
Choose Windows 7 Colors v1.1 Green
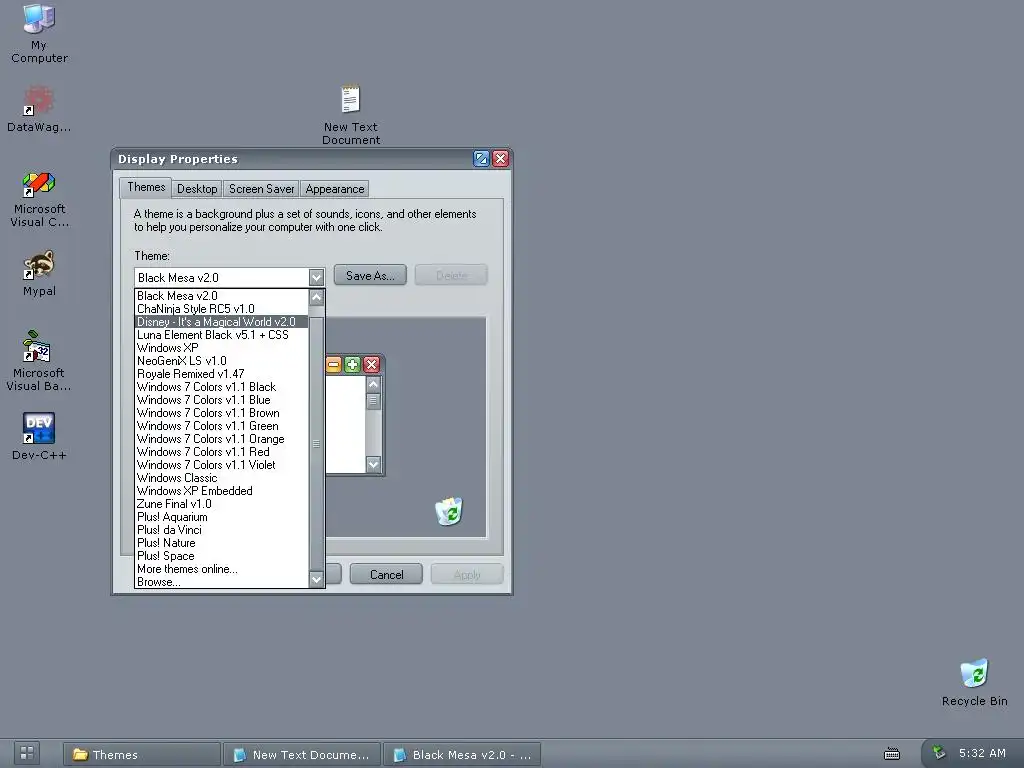coord(221,426)
